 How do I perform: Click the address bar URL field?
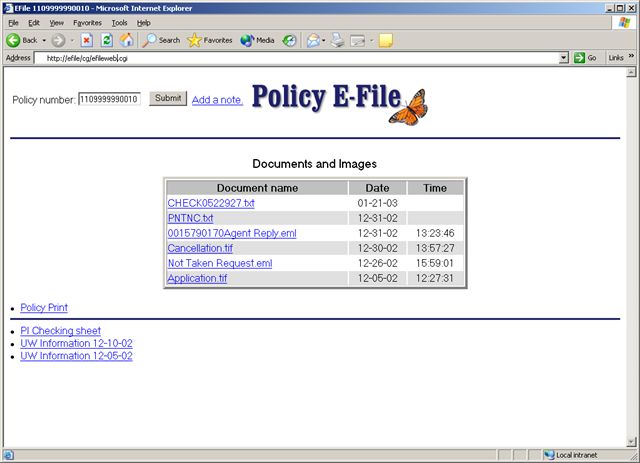pyautogui.click(x=296, y=58)
